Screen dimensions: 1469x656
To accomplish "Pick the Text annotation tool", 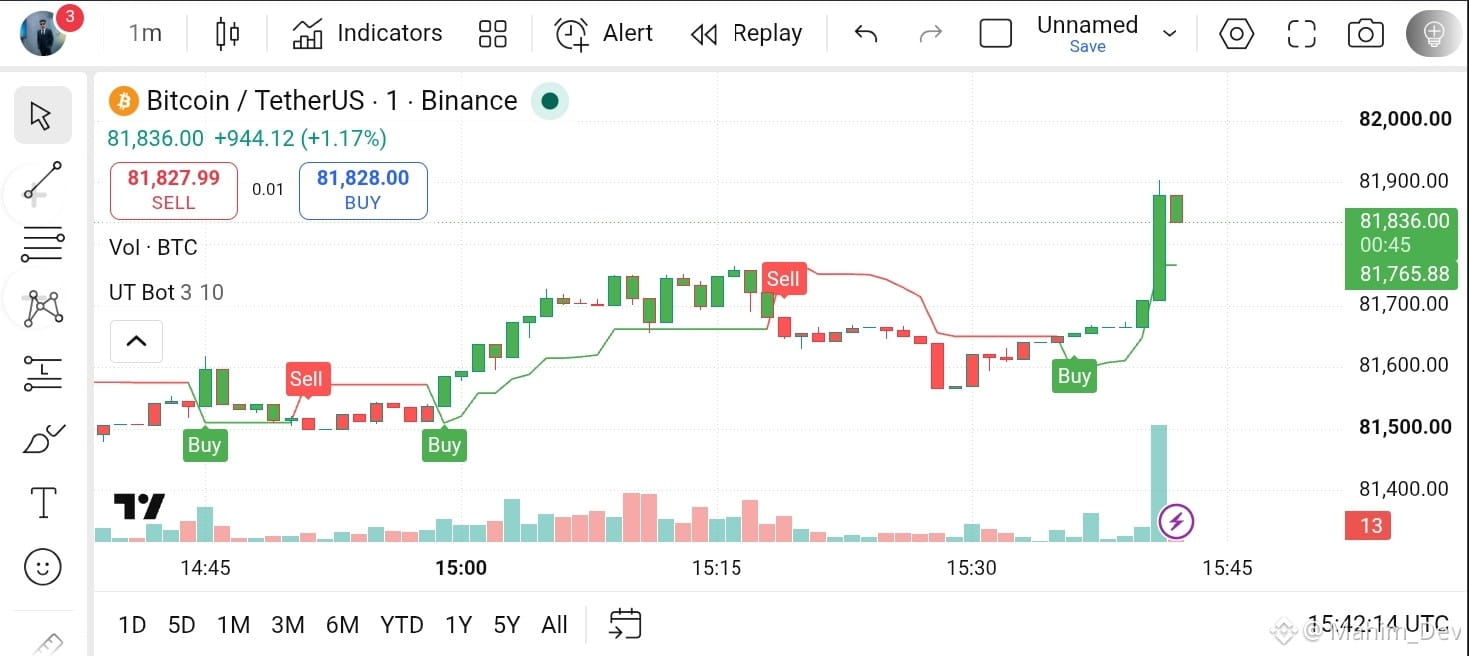I will coord(43,502).
